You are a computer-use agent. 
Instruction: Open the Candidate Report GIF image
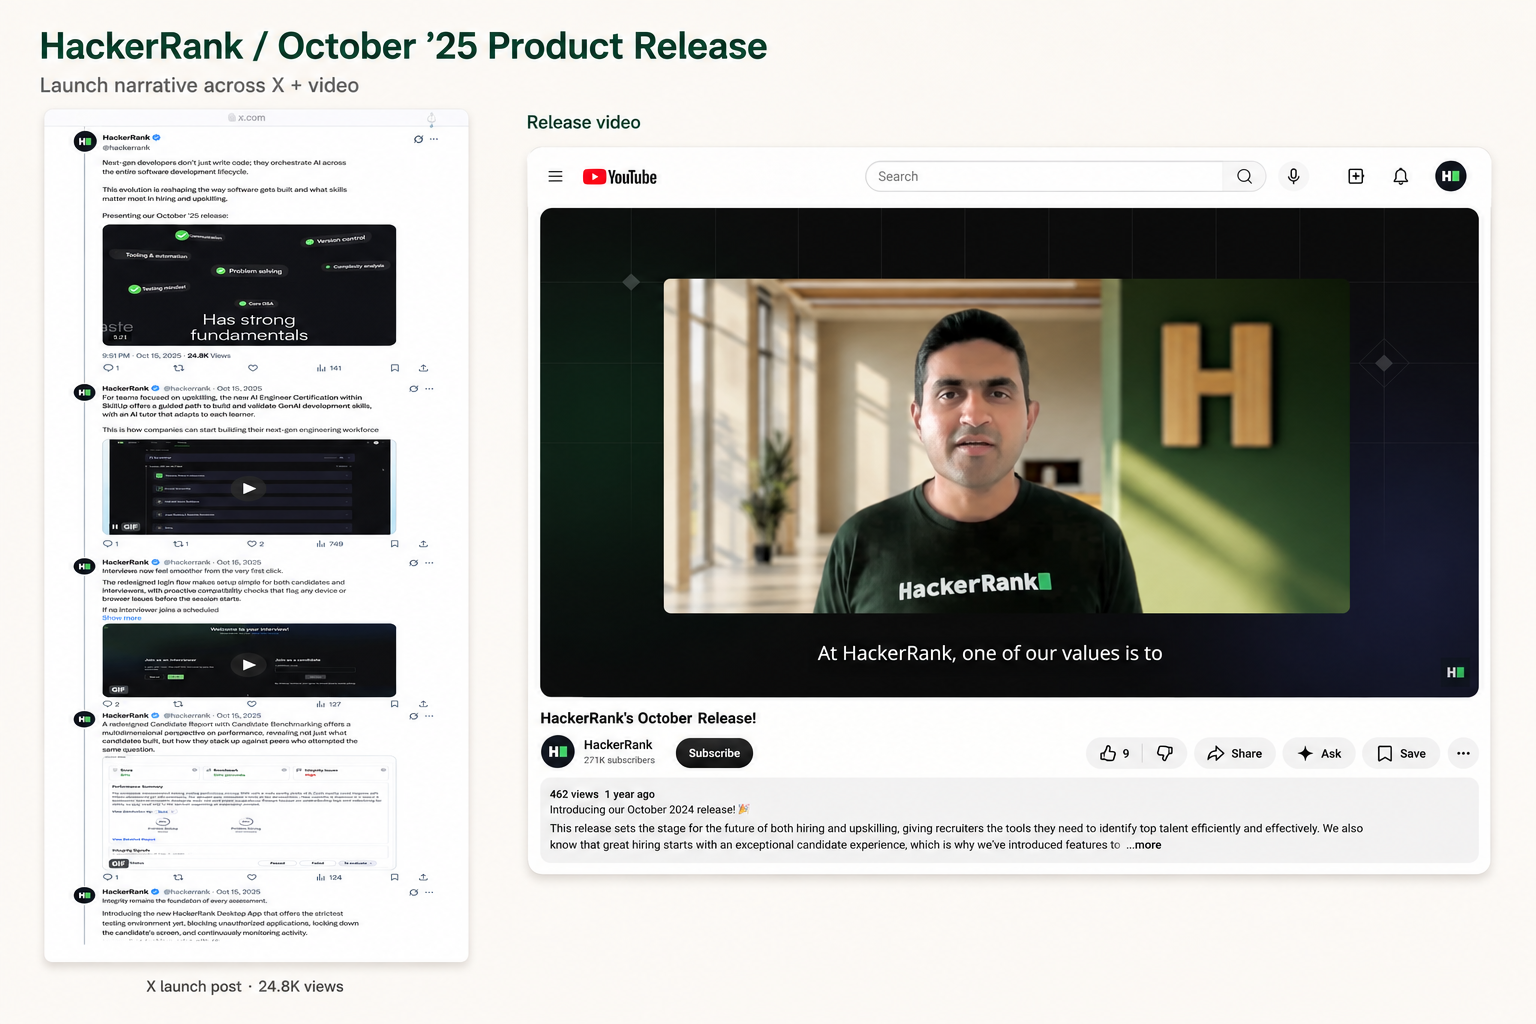[x=249, y=812]
